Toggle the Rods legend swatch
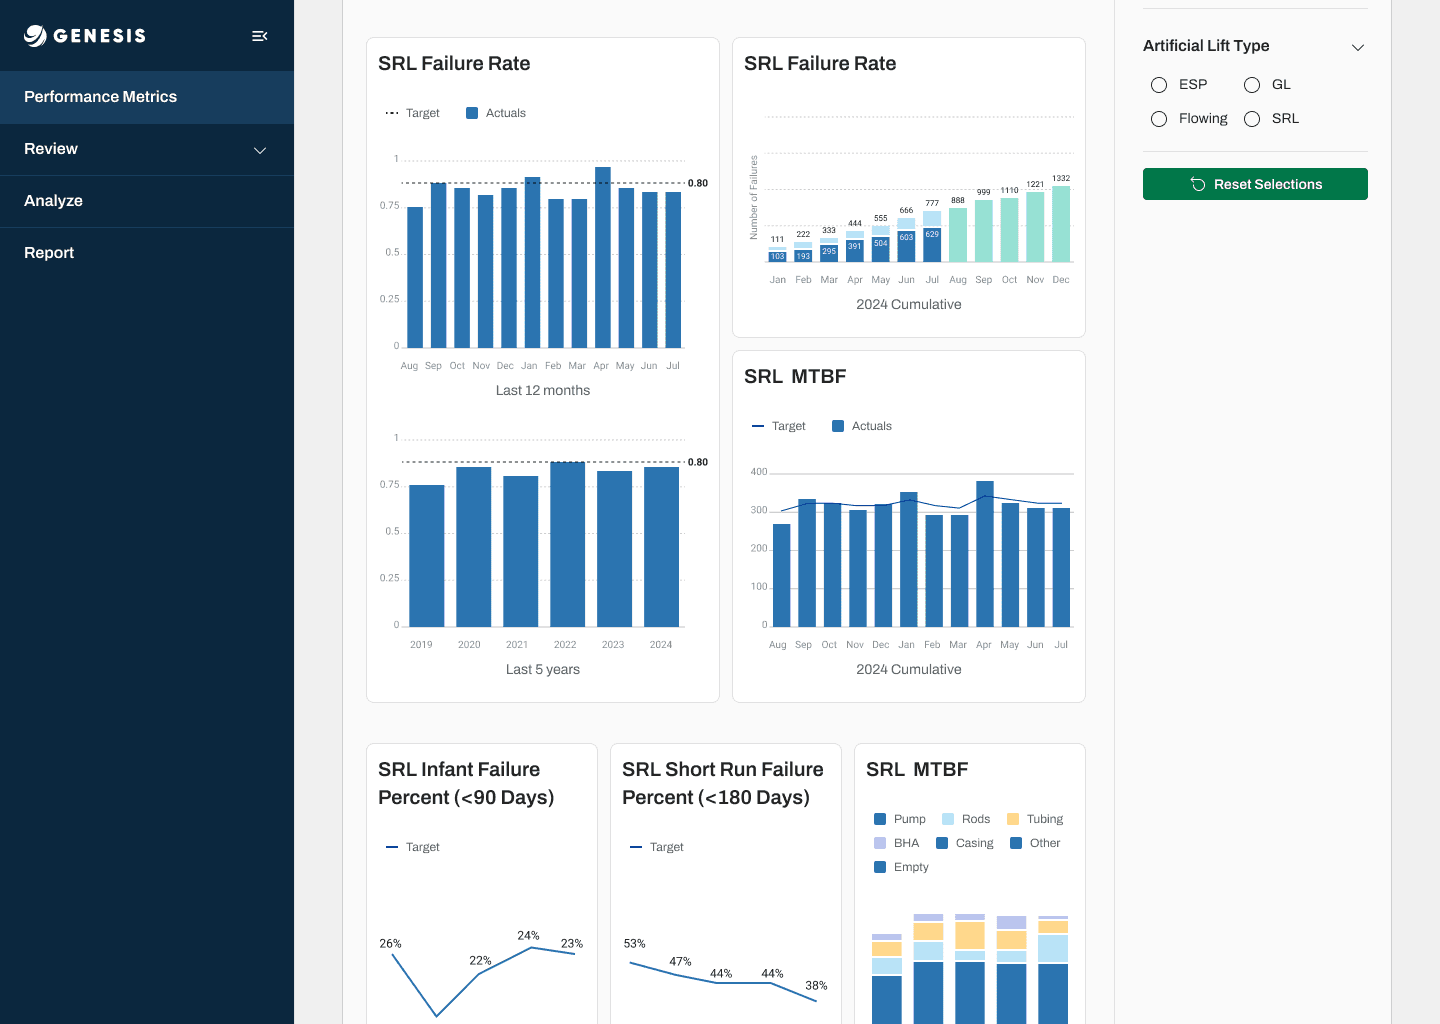This screenshot has width=1440, height=1024. point(948,819)
